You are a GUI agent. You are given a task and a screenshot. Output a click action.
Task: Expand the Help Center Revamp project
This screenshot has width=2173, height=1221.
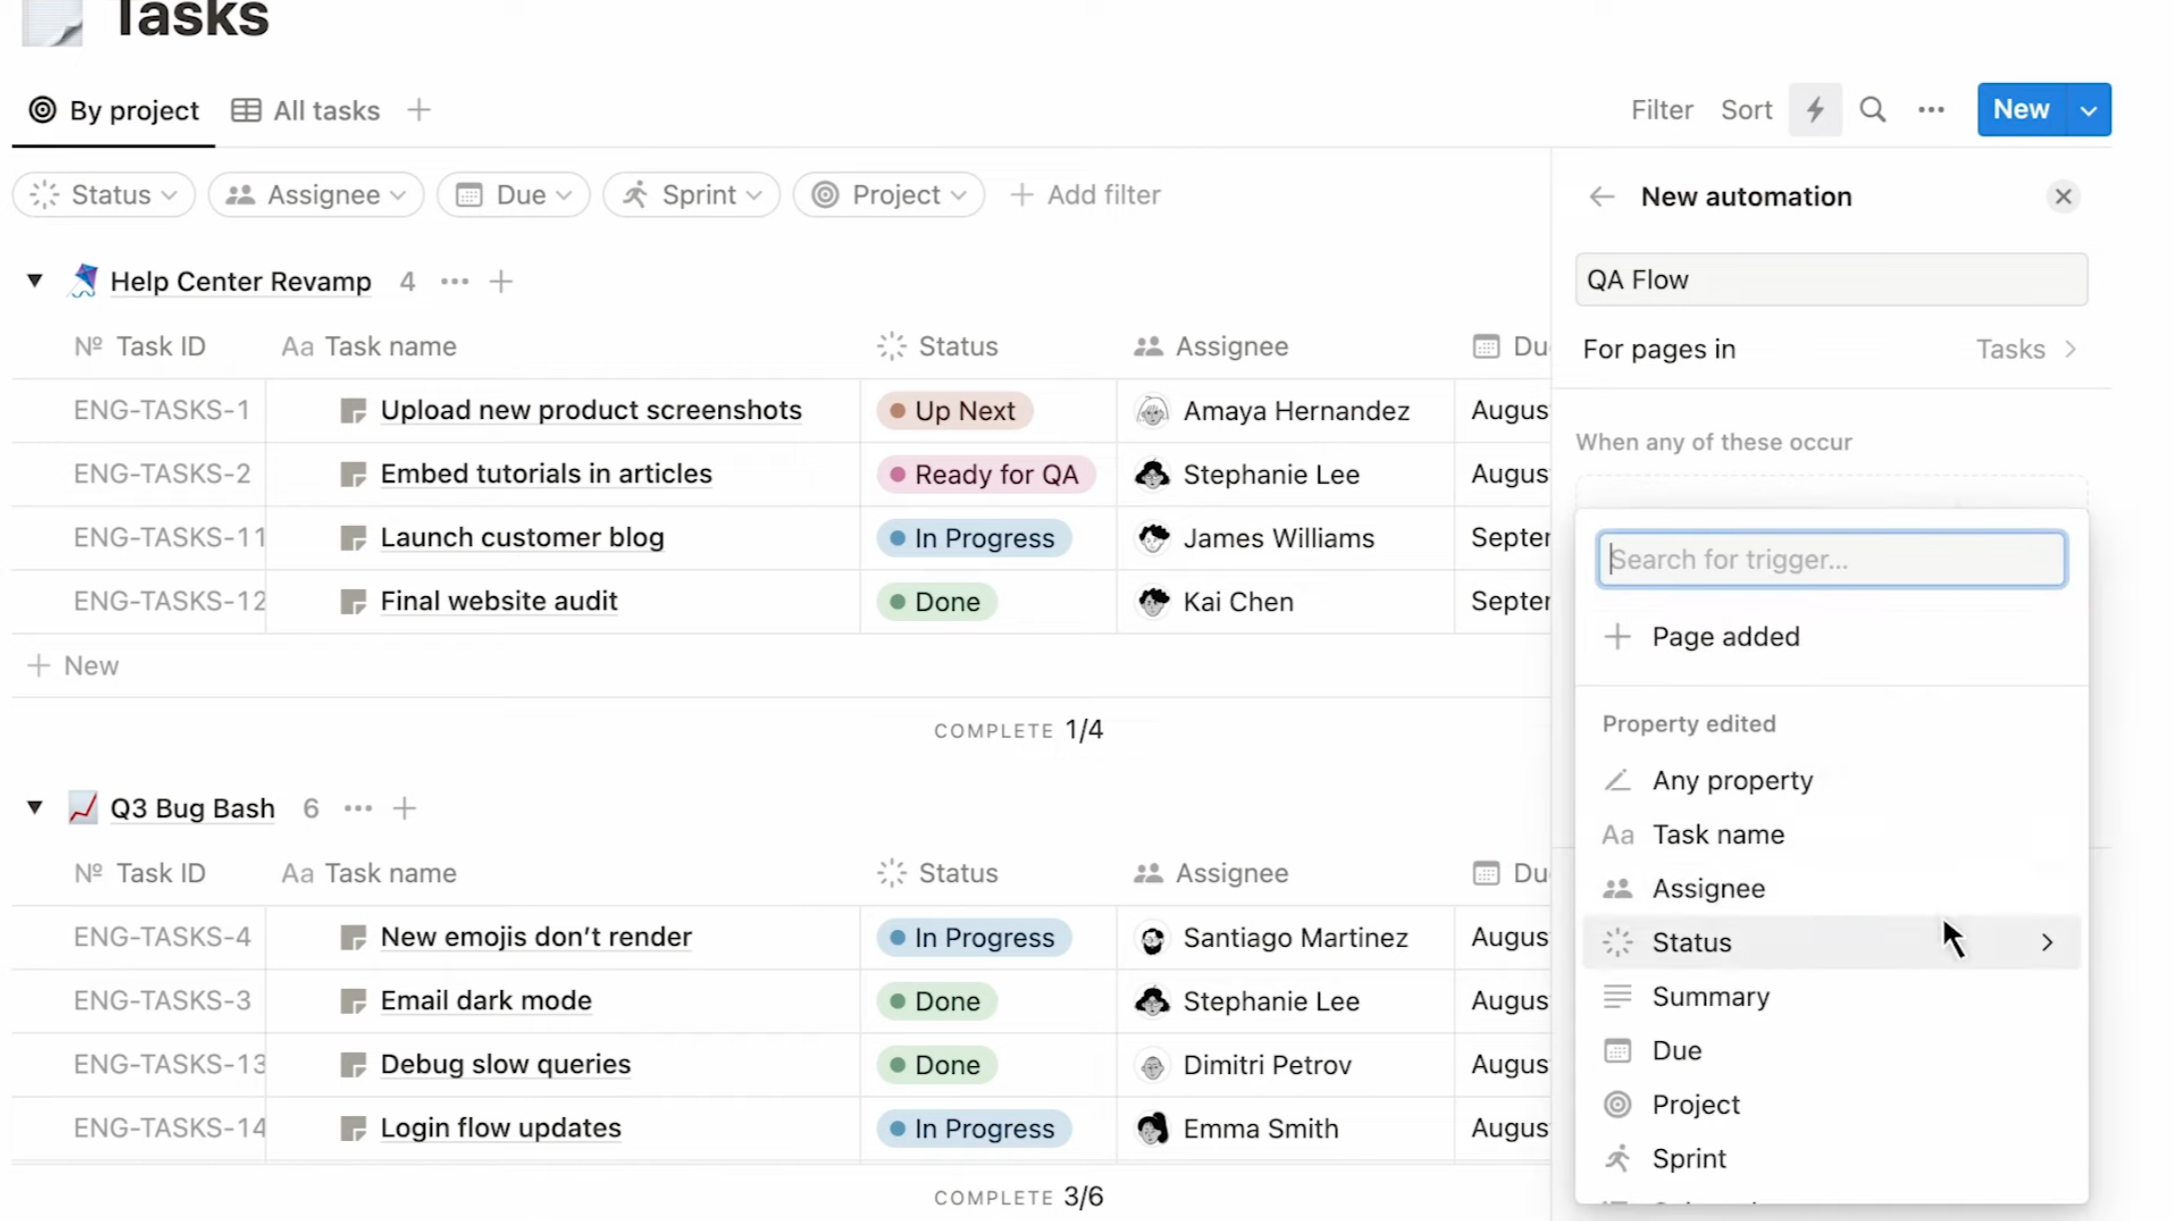point(33,281)
